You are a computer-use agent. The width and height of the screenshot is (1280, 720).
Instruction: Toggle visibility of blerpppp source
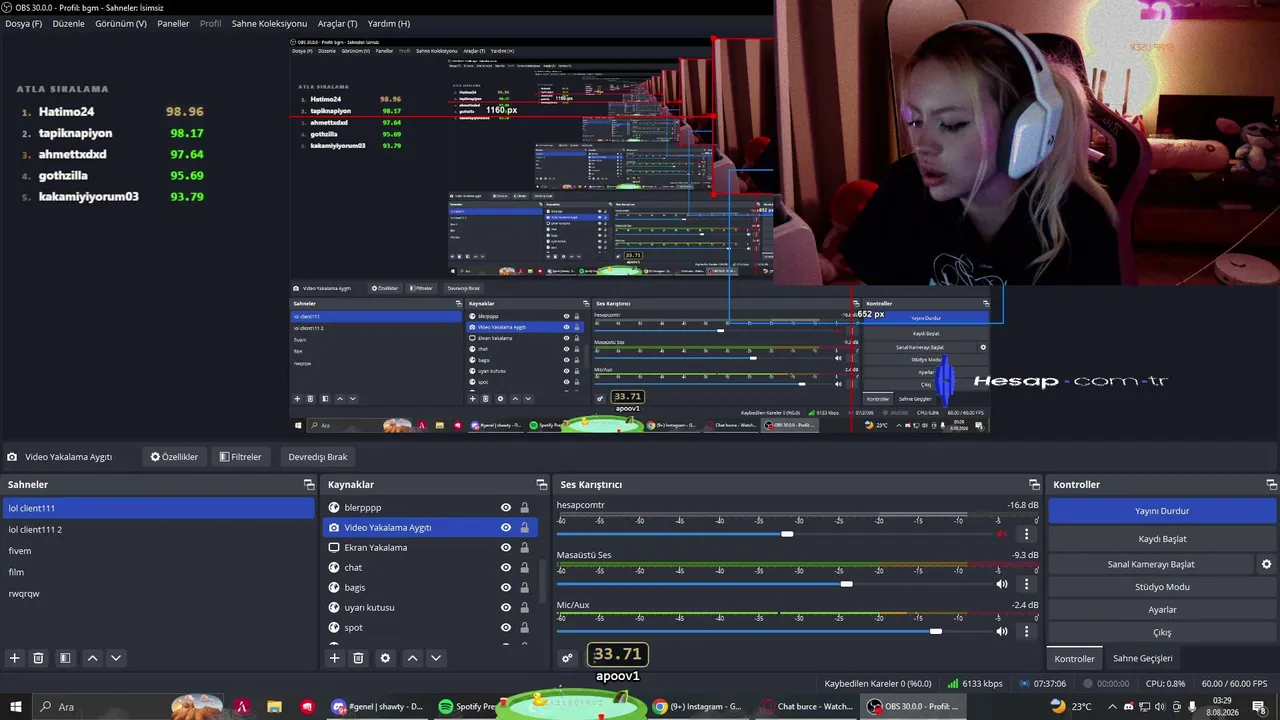click(x=506, y=508)
